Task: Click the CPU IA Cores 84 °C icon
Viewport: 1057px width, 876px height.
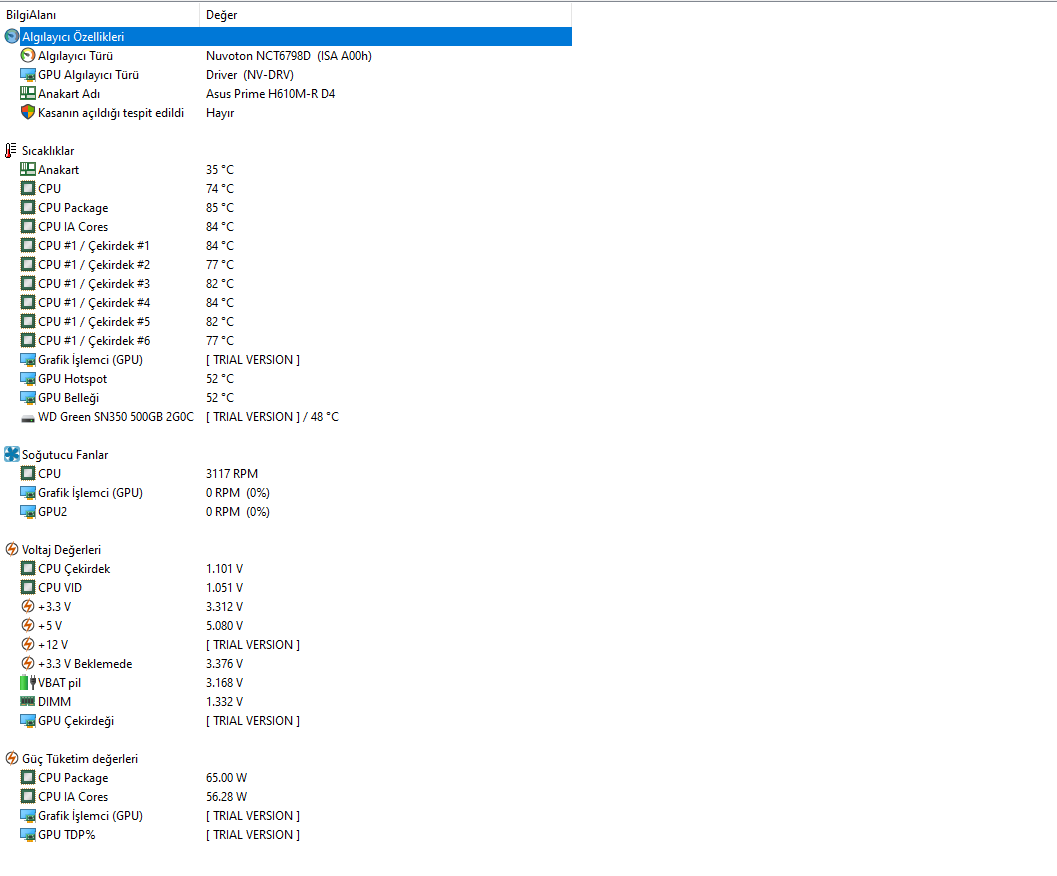Action: 28,226
